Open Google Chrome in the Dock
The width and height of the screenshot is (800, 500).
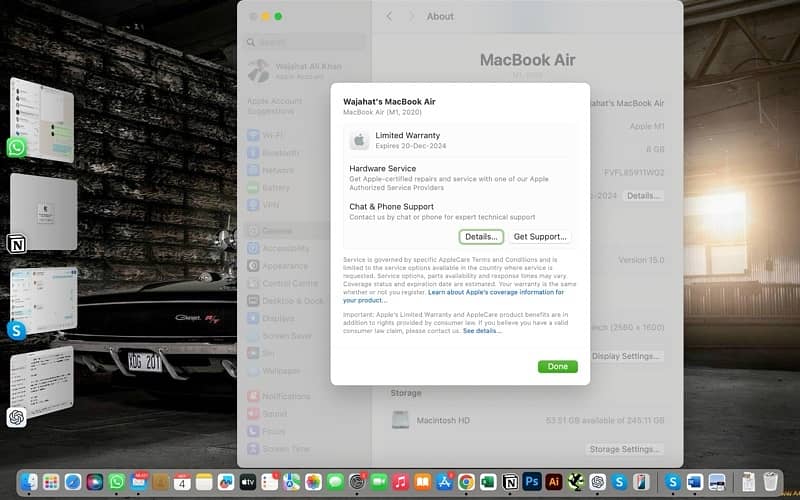pyautogui.click(x=466, y=482)
